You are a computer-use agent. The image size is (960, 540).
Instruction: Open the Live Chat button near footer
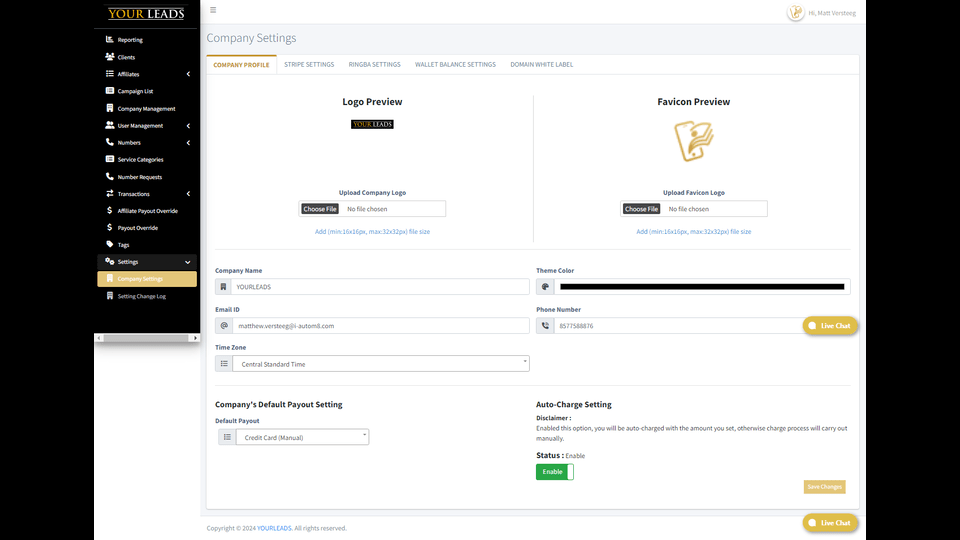coord(830,523)
